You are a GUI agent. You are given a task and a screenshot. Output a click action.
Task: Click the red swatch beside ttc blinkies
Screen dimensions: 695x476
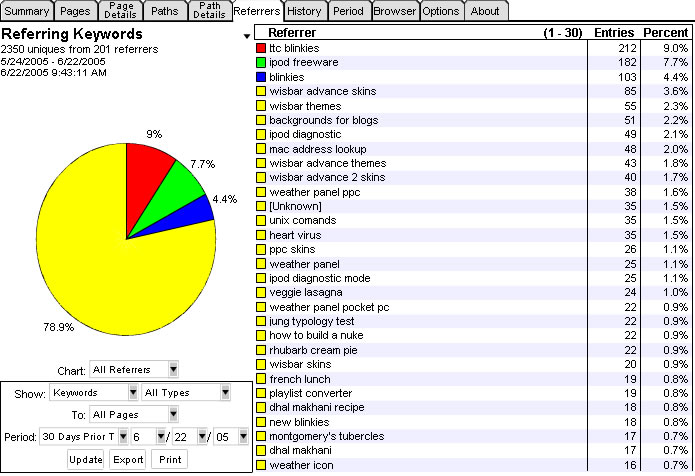point(262,48)
